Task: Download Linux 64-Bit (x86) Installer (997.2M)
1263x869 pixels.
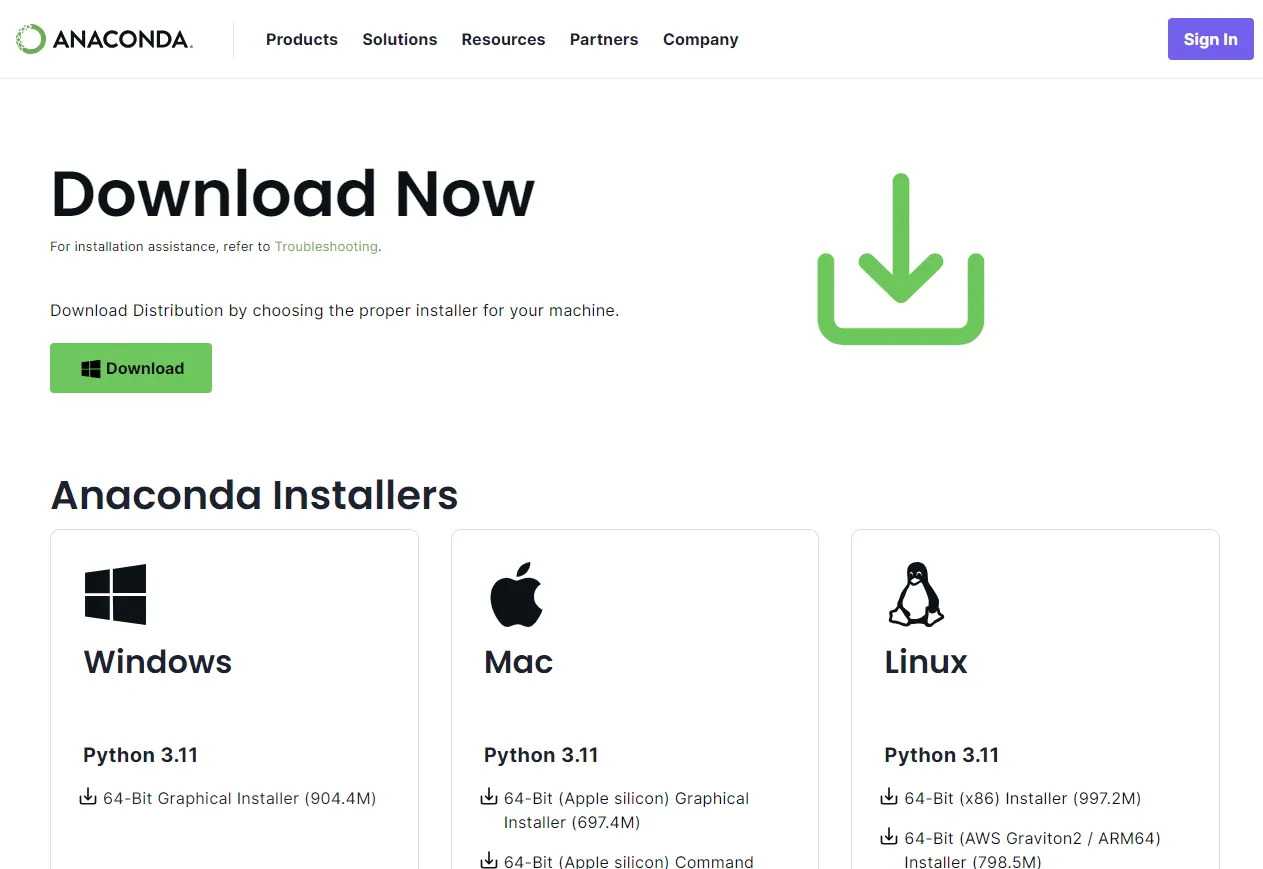Action: click(1023, 798)
